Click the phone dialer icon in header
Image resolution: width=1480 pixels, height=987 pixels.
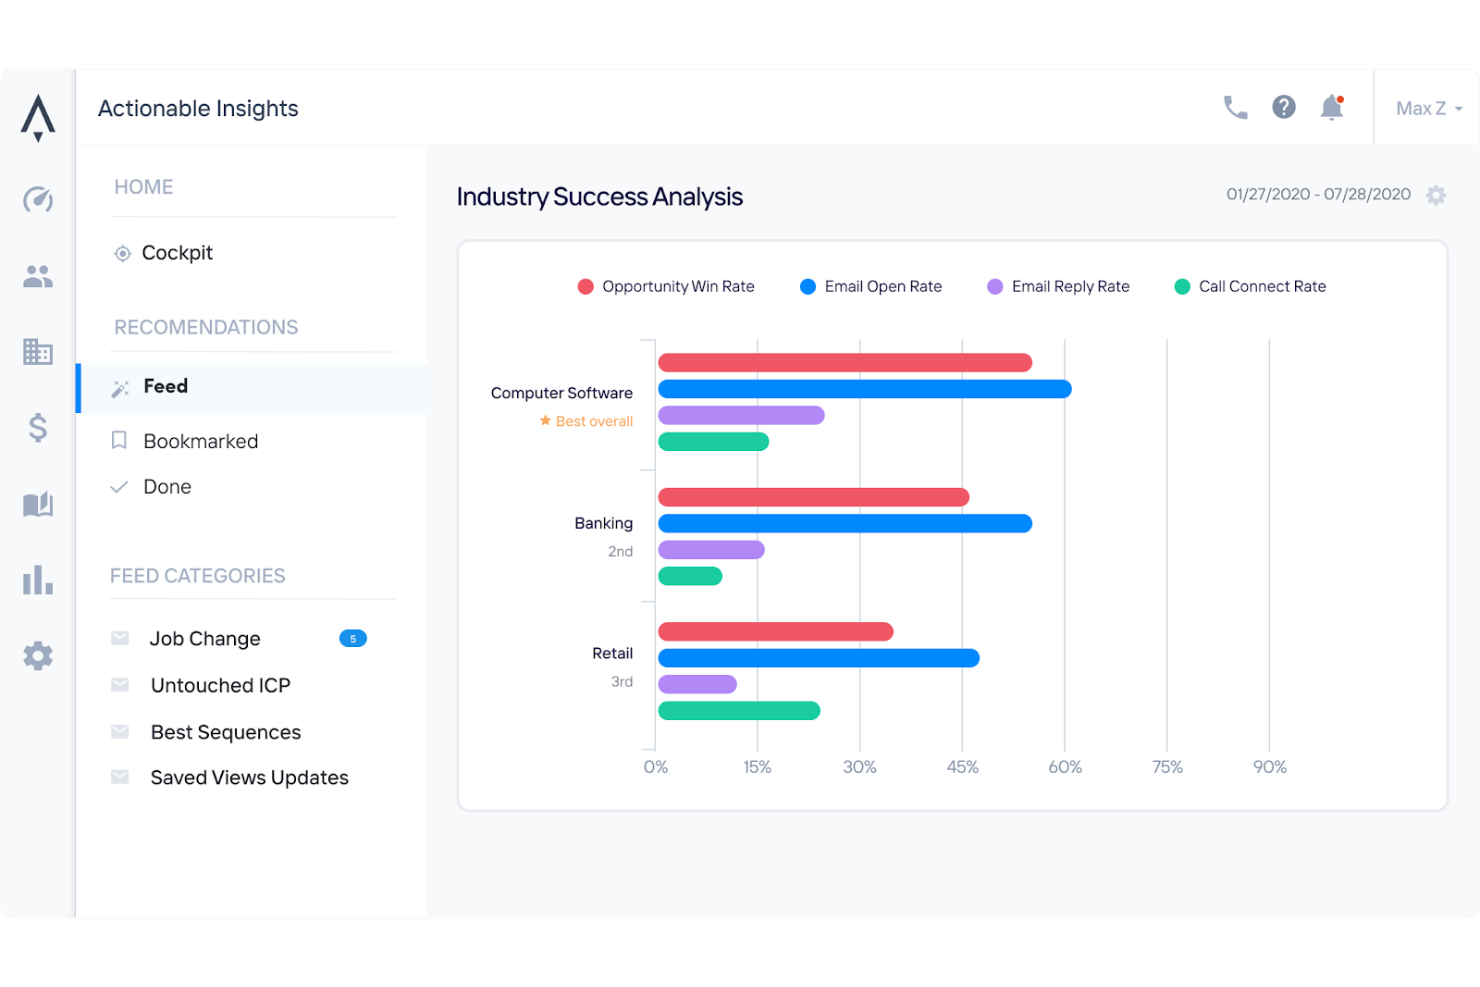[x=1235, y=108]
